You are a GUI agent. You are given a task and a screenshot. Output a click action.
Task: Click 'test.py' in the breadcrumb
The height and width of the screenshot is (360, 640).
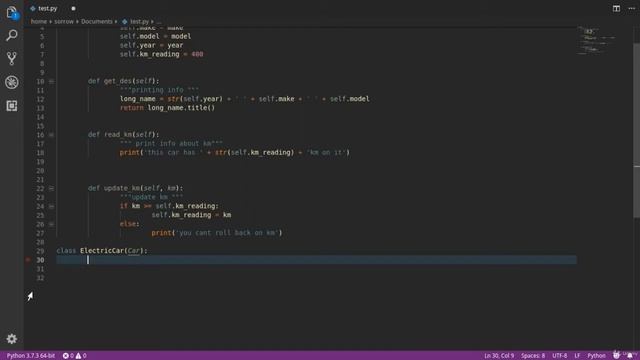140,22
